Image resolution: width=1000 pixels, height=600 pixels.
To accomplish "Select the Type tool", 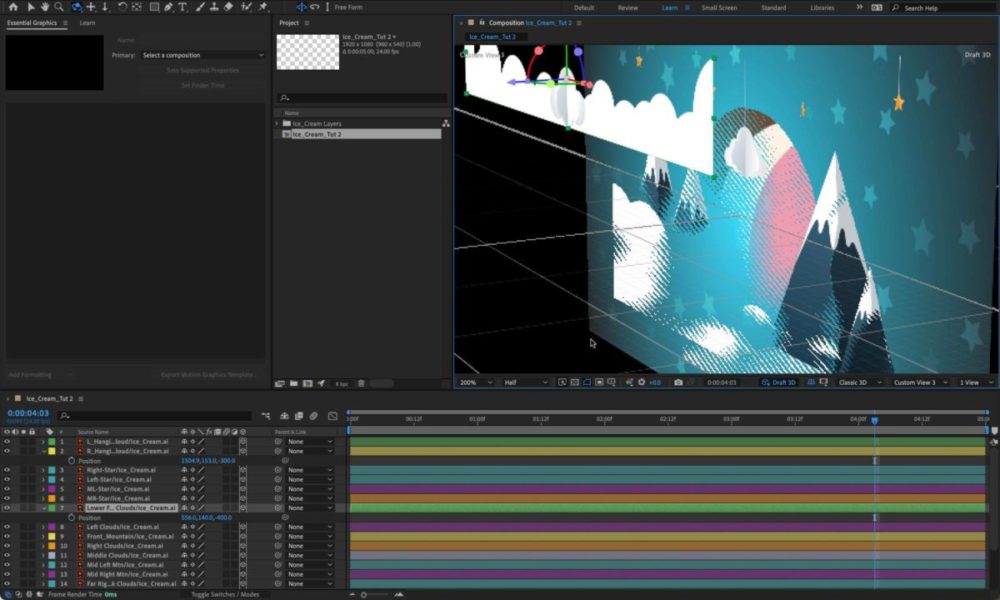I will 183,7.
